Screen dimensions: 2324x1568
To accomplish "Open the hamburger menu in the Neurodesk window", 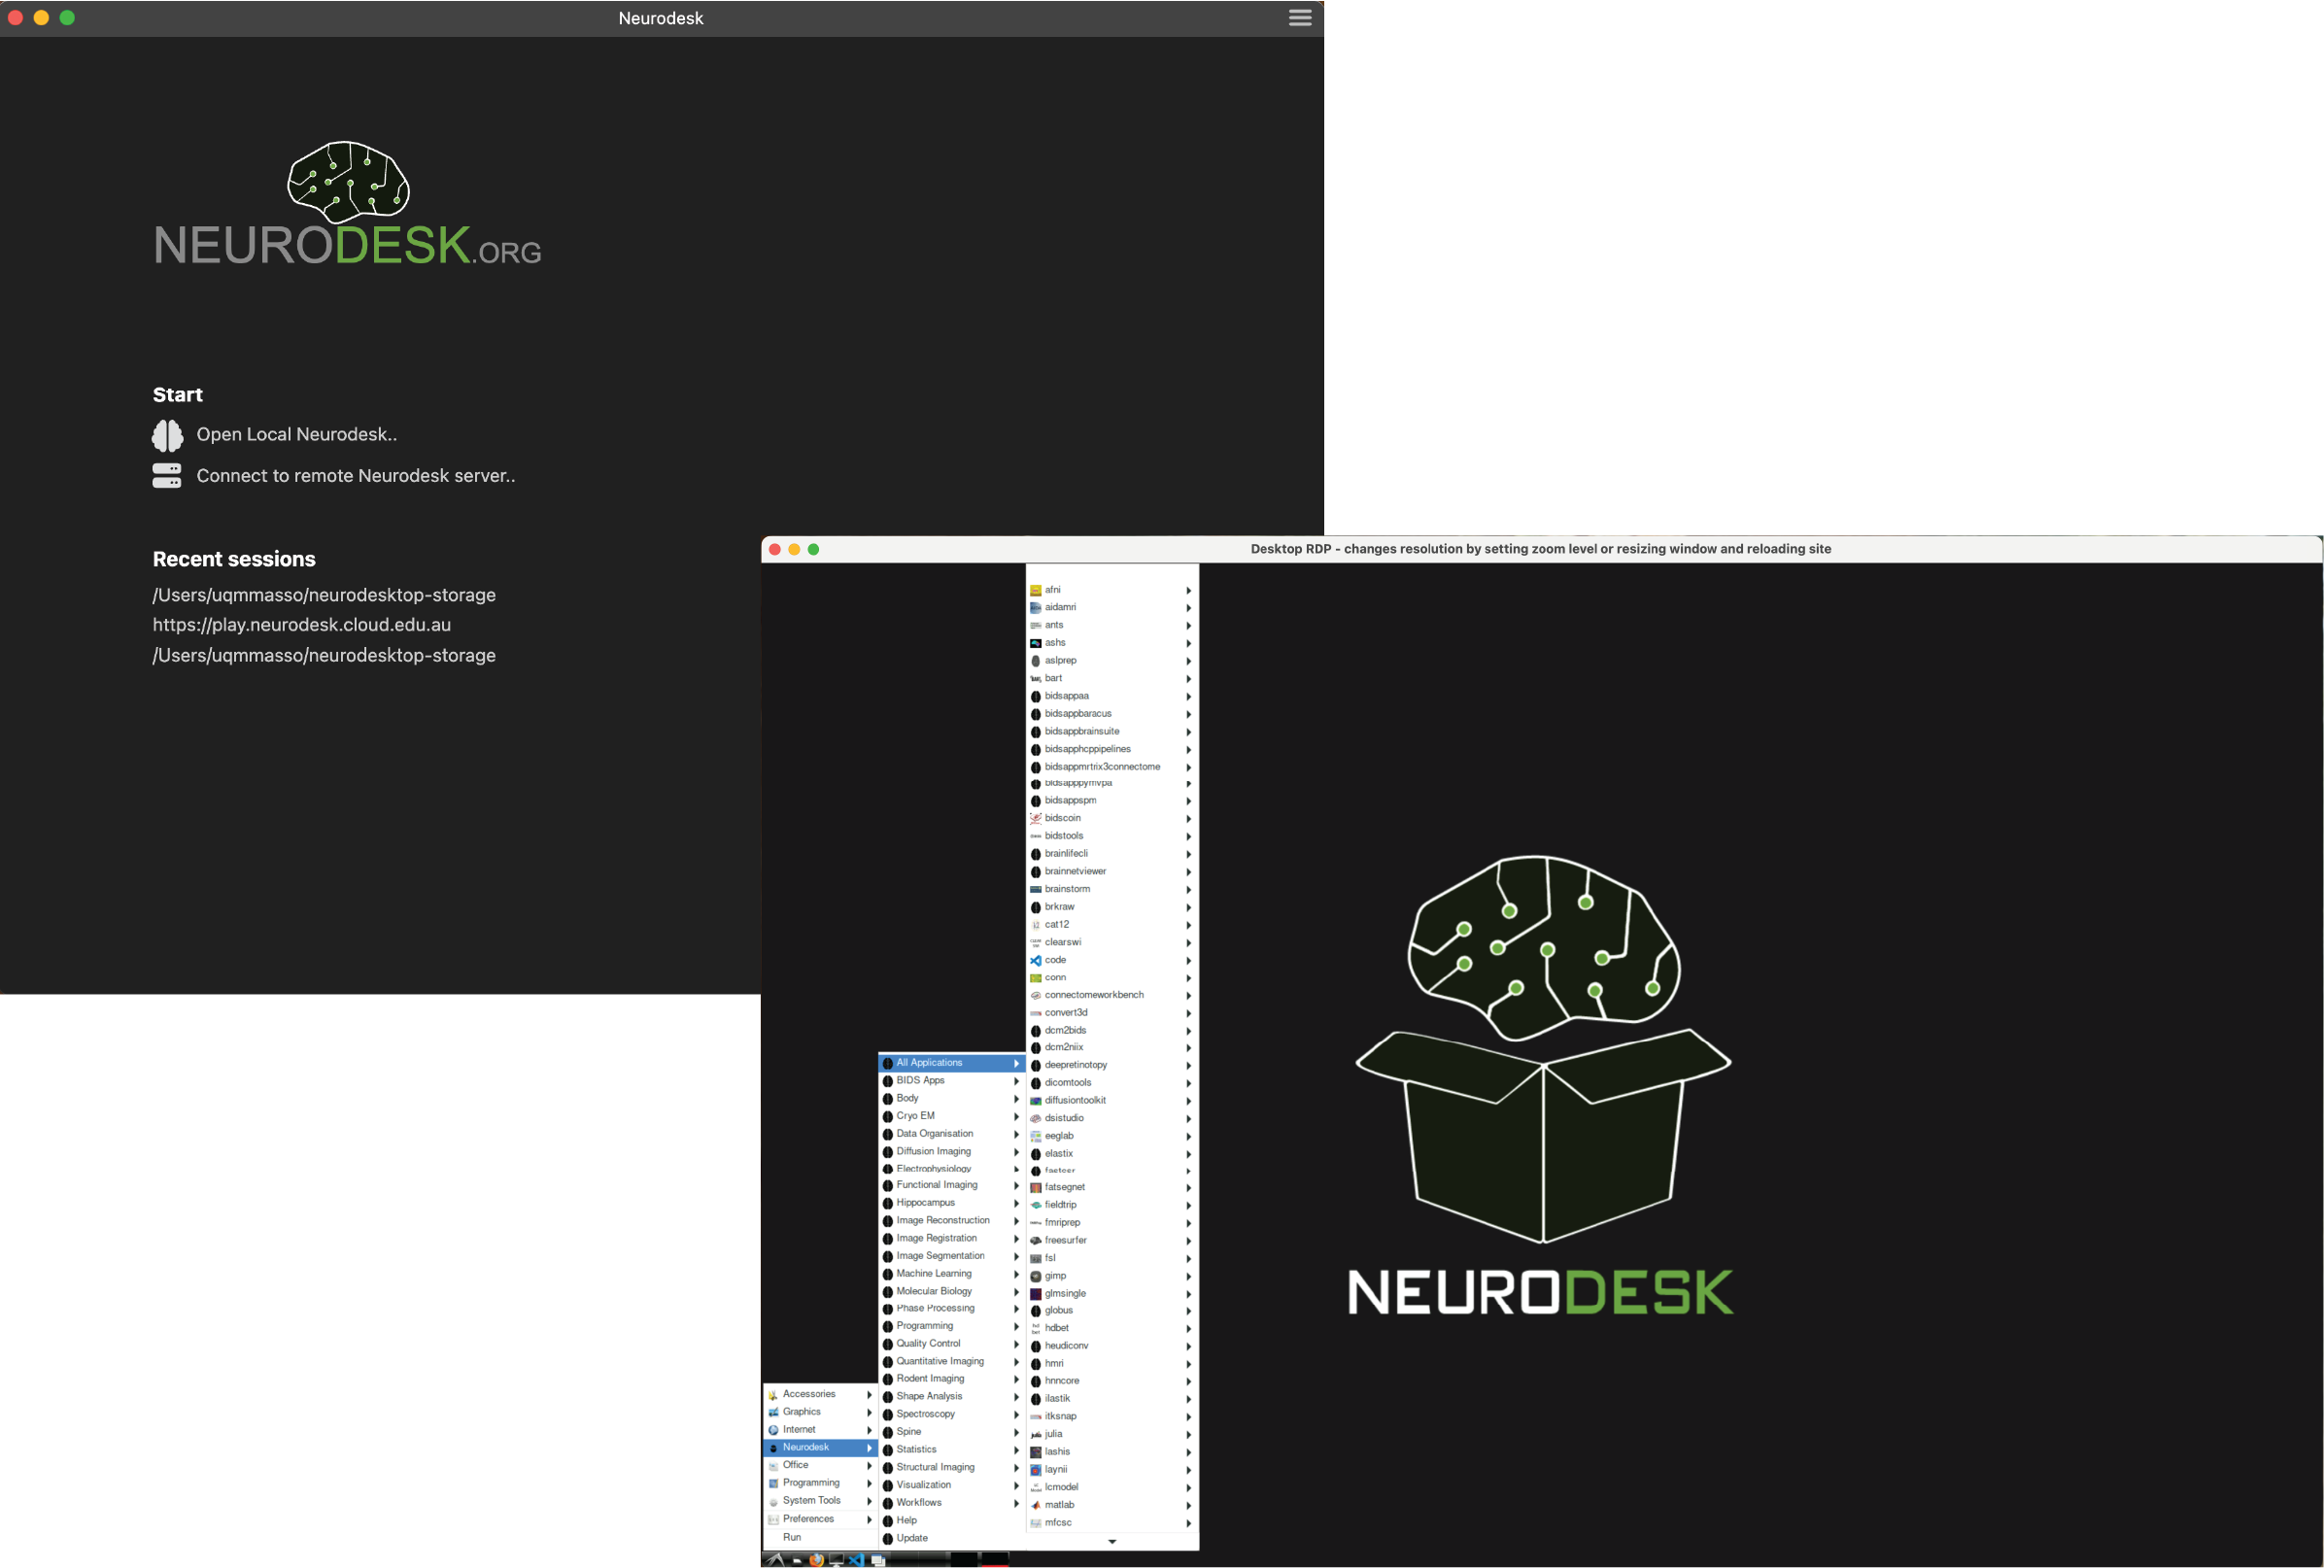I will tap(1299, 17).
